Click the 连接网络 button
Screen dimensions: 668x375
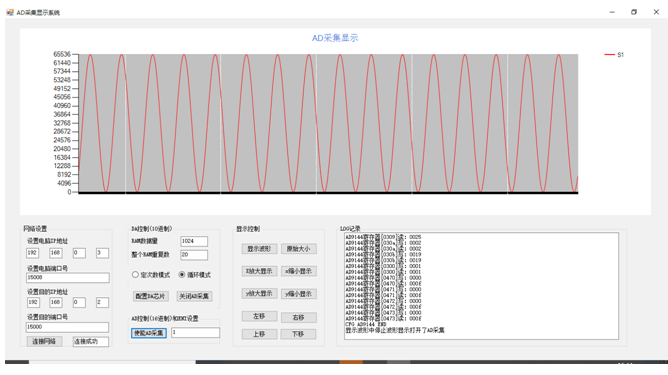44,341
